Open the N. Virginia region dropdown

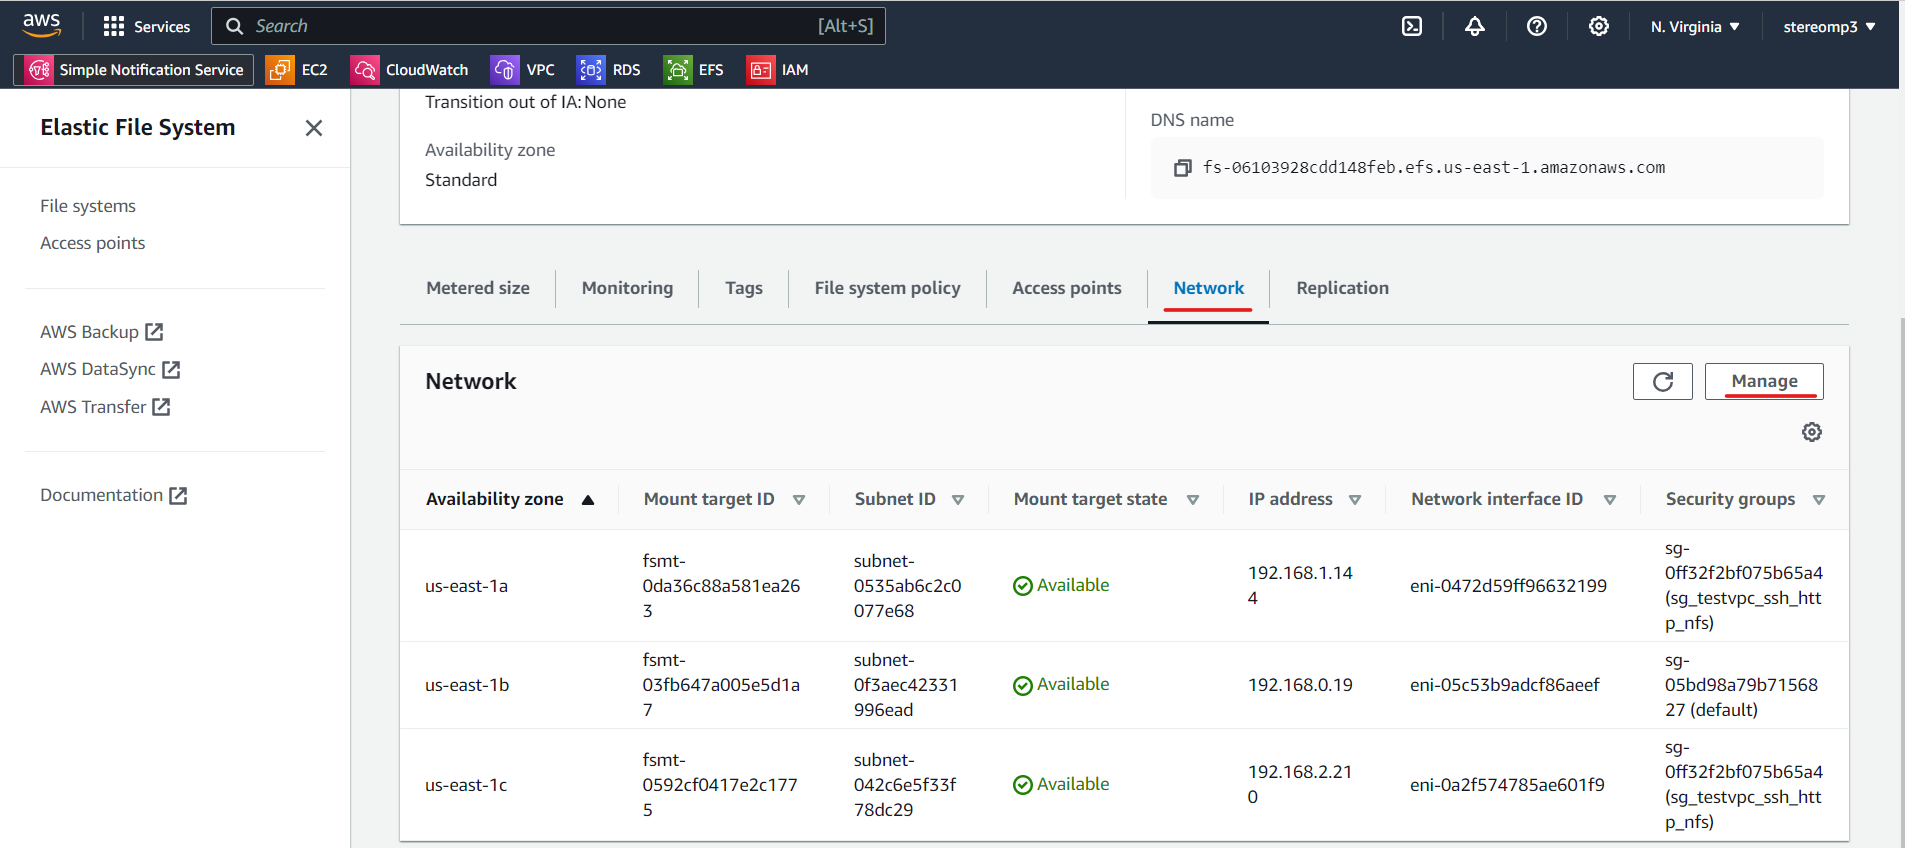[1695, 27]
